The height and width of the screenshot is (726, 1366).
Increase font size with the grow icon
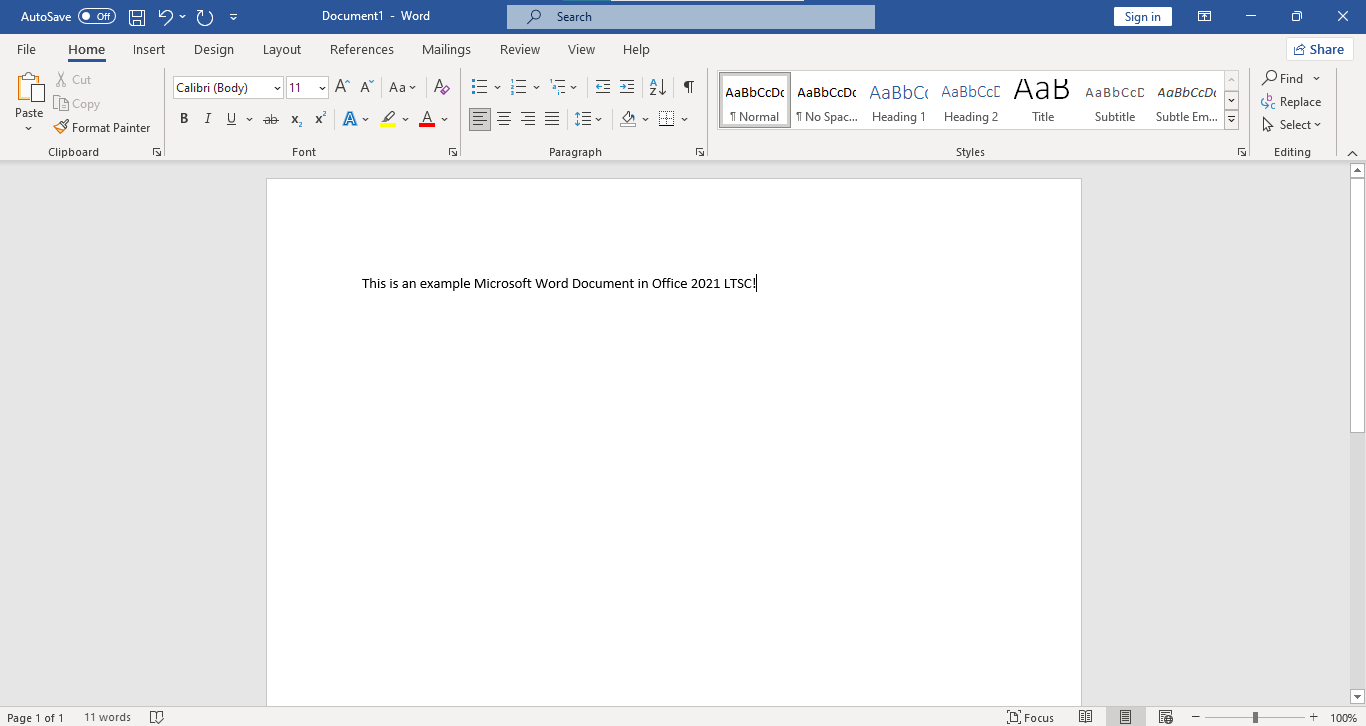342,87
